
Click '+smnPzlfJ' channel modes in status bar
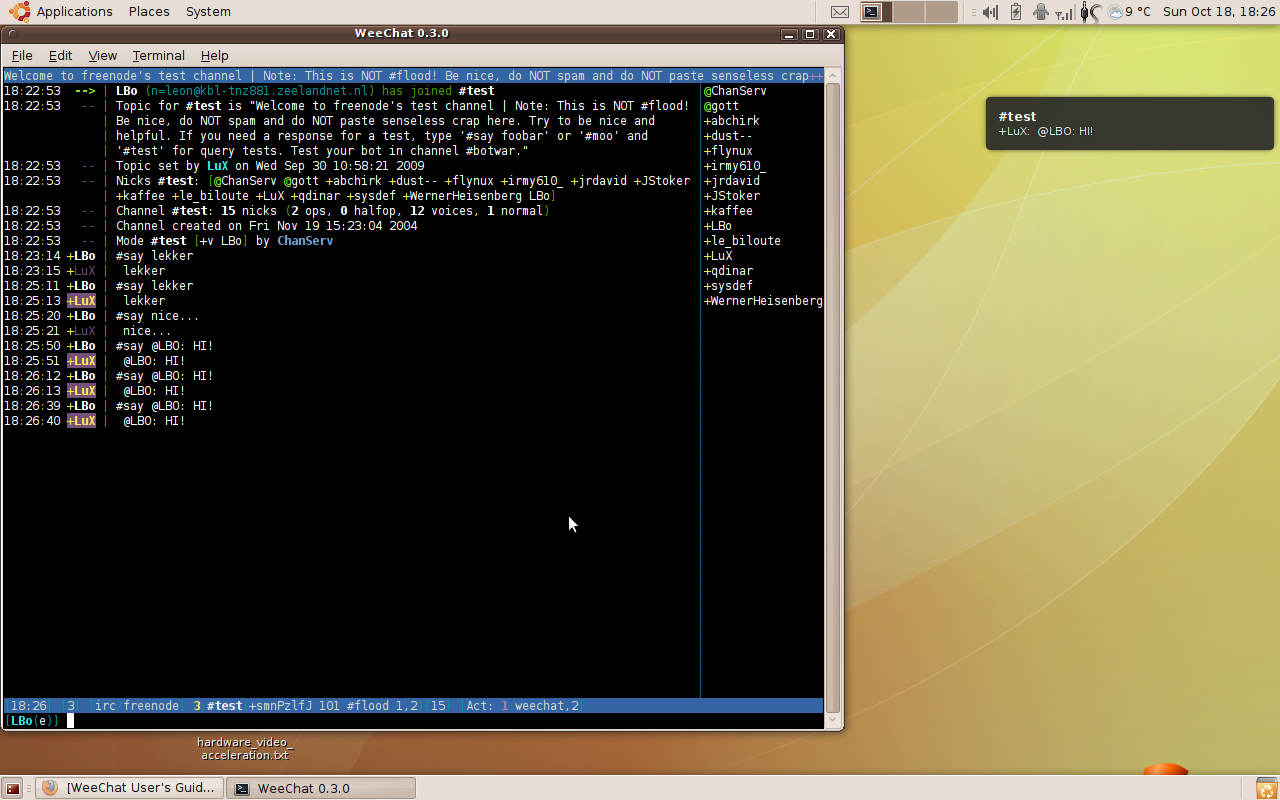280,706
